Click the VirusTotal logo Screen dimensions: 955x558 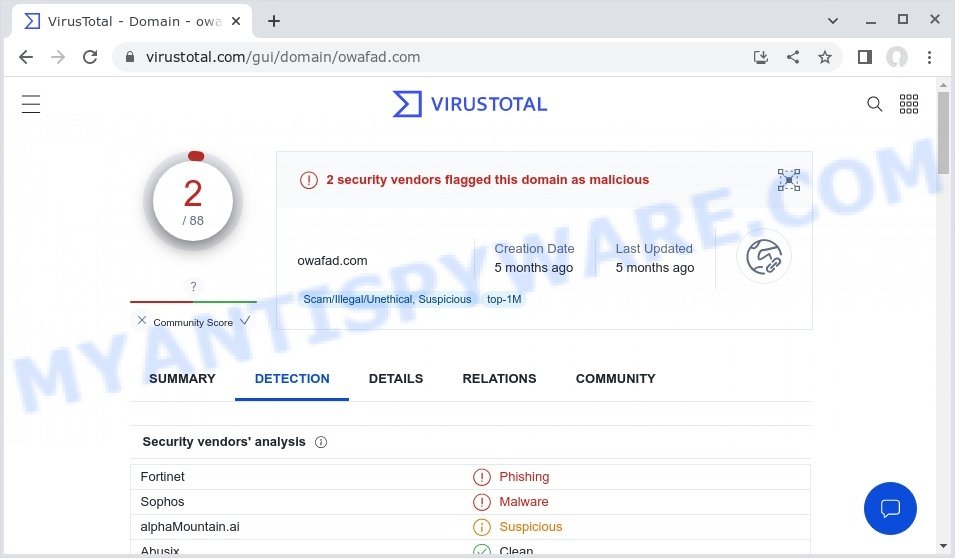(x=470, y=104)
